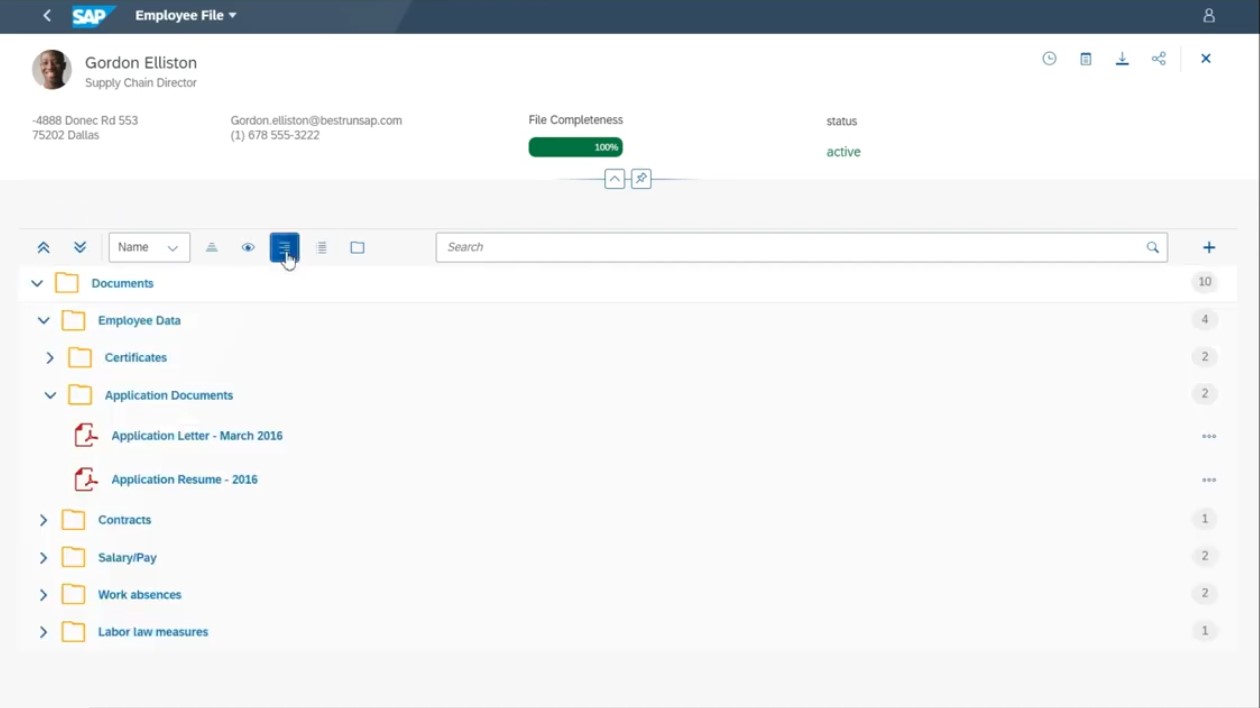This screenshot has width=1260, height=708.
Task: Toggle the eye preview icon in toolbar
Action: [x=248, y=247]
